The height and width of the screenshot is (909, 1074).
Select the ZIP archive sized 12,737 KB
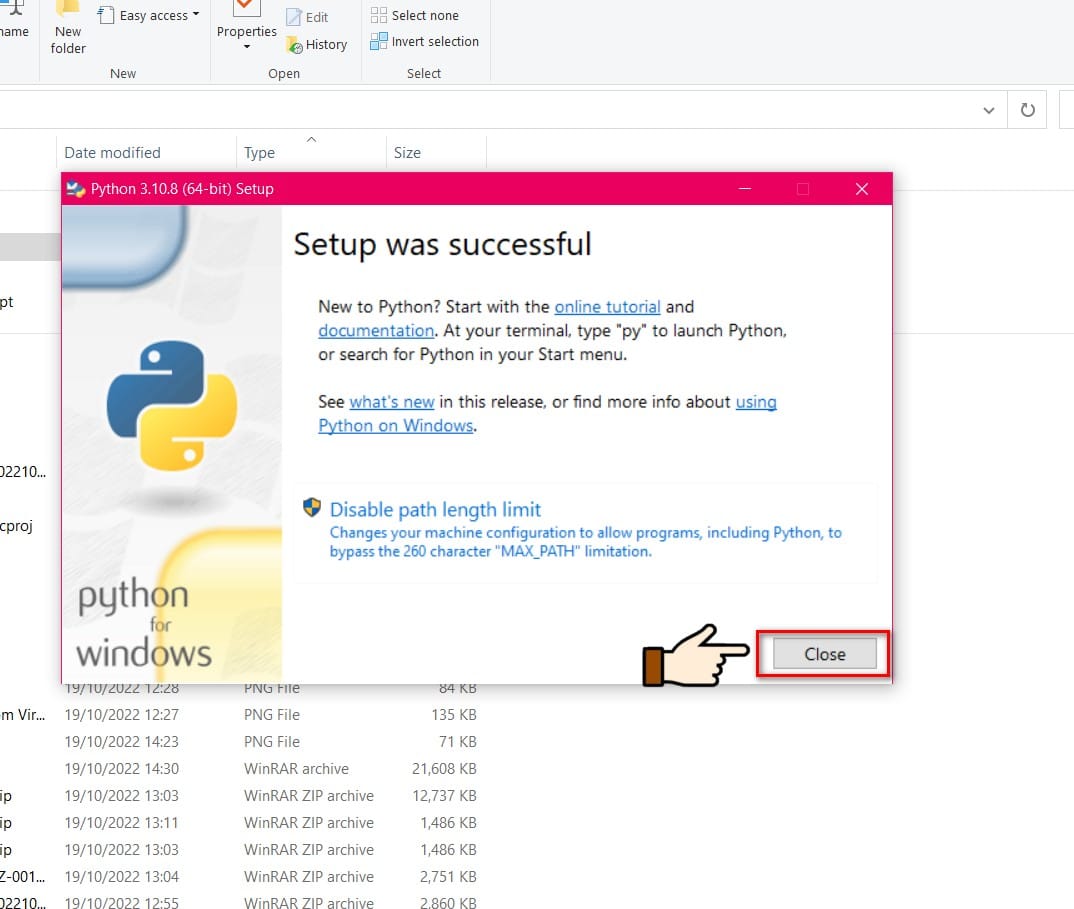(240, 796)
